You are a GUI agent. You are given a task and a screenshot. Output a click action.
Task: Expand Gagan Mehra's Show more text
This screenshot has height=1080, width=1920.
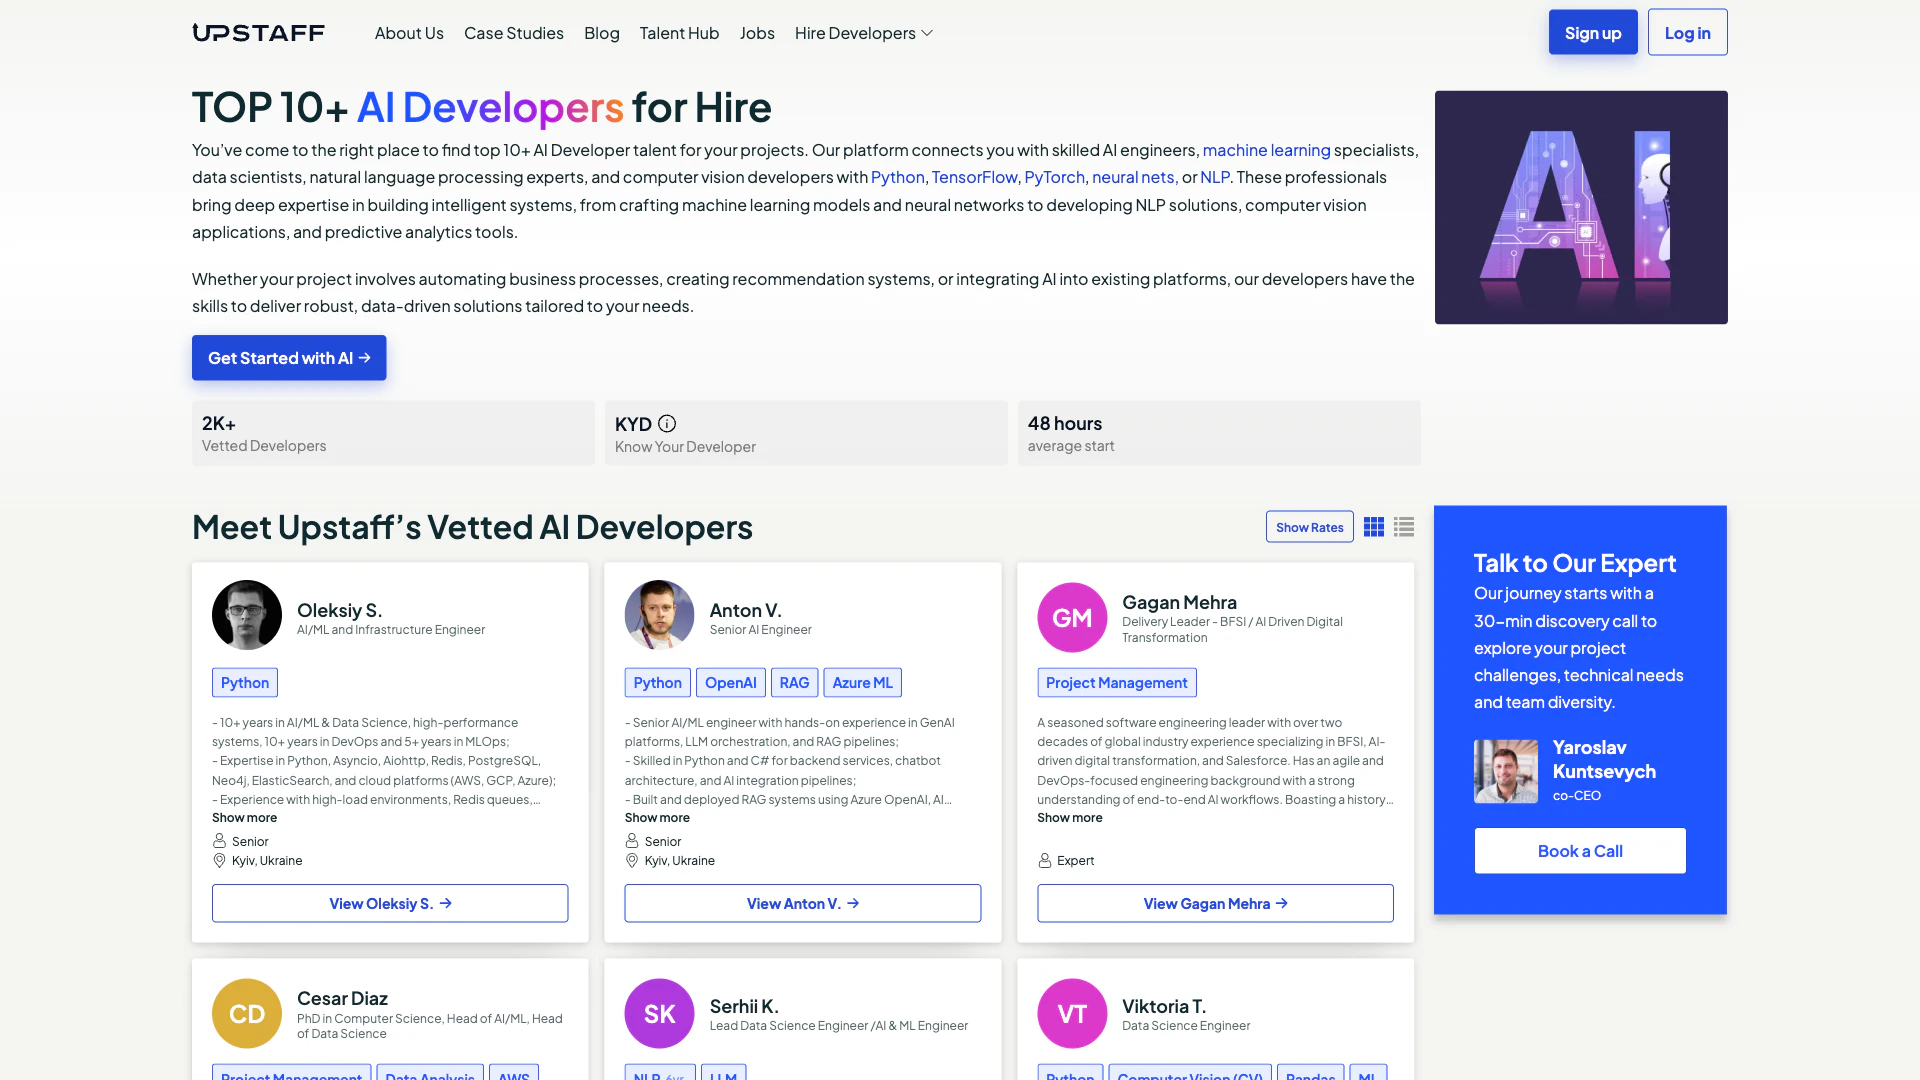coord(1069,818)
